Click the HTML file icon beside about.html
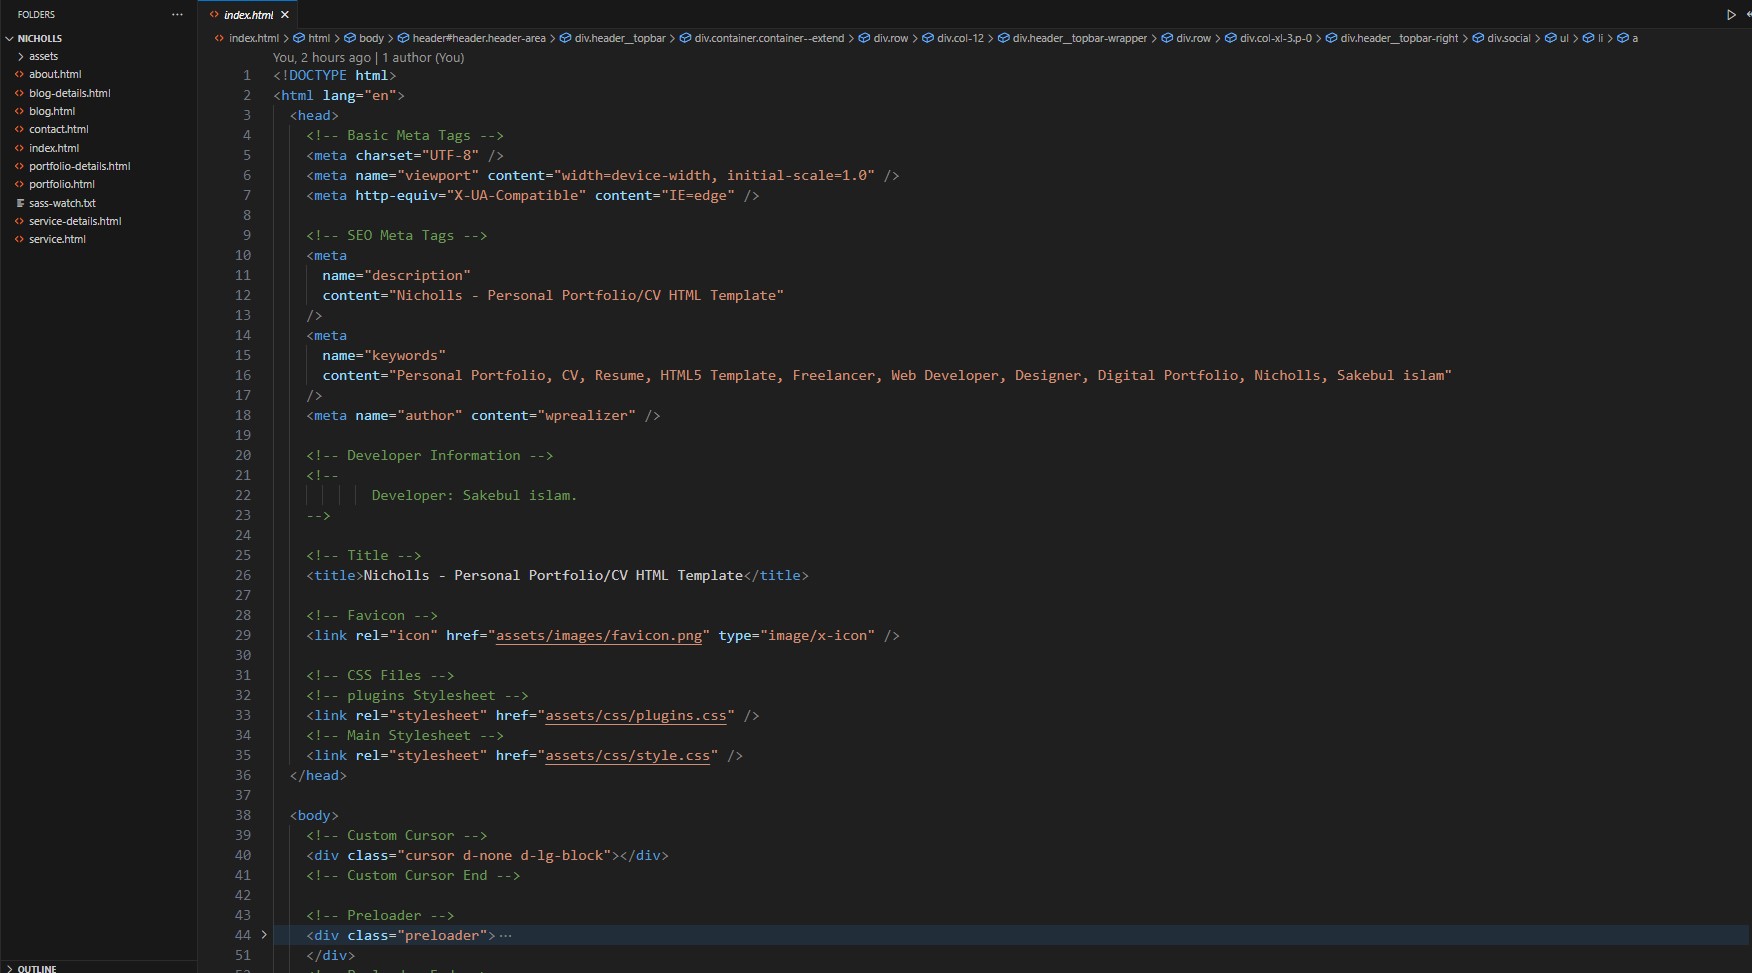The image size is (1752, 973). point(19,74)
